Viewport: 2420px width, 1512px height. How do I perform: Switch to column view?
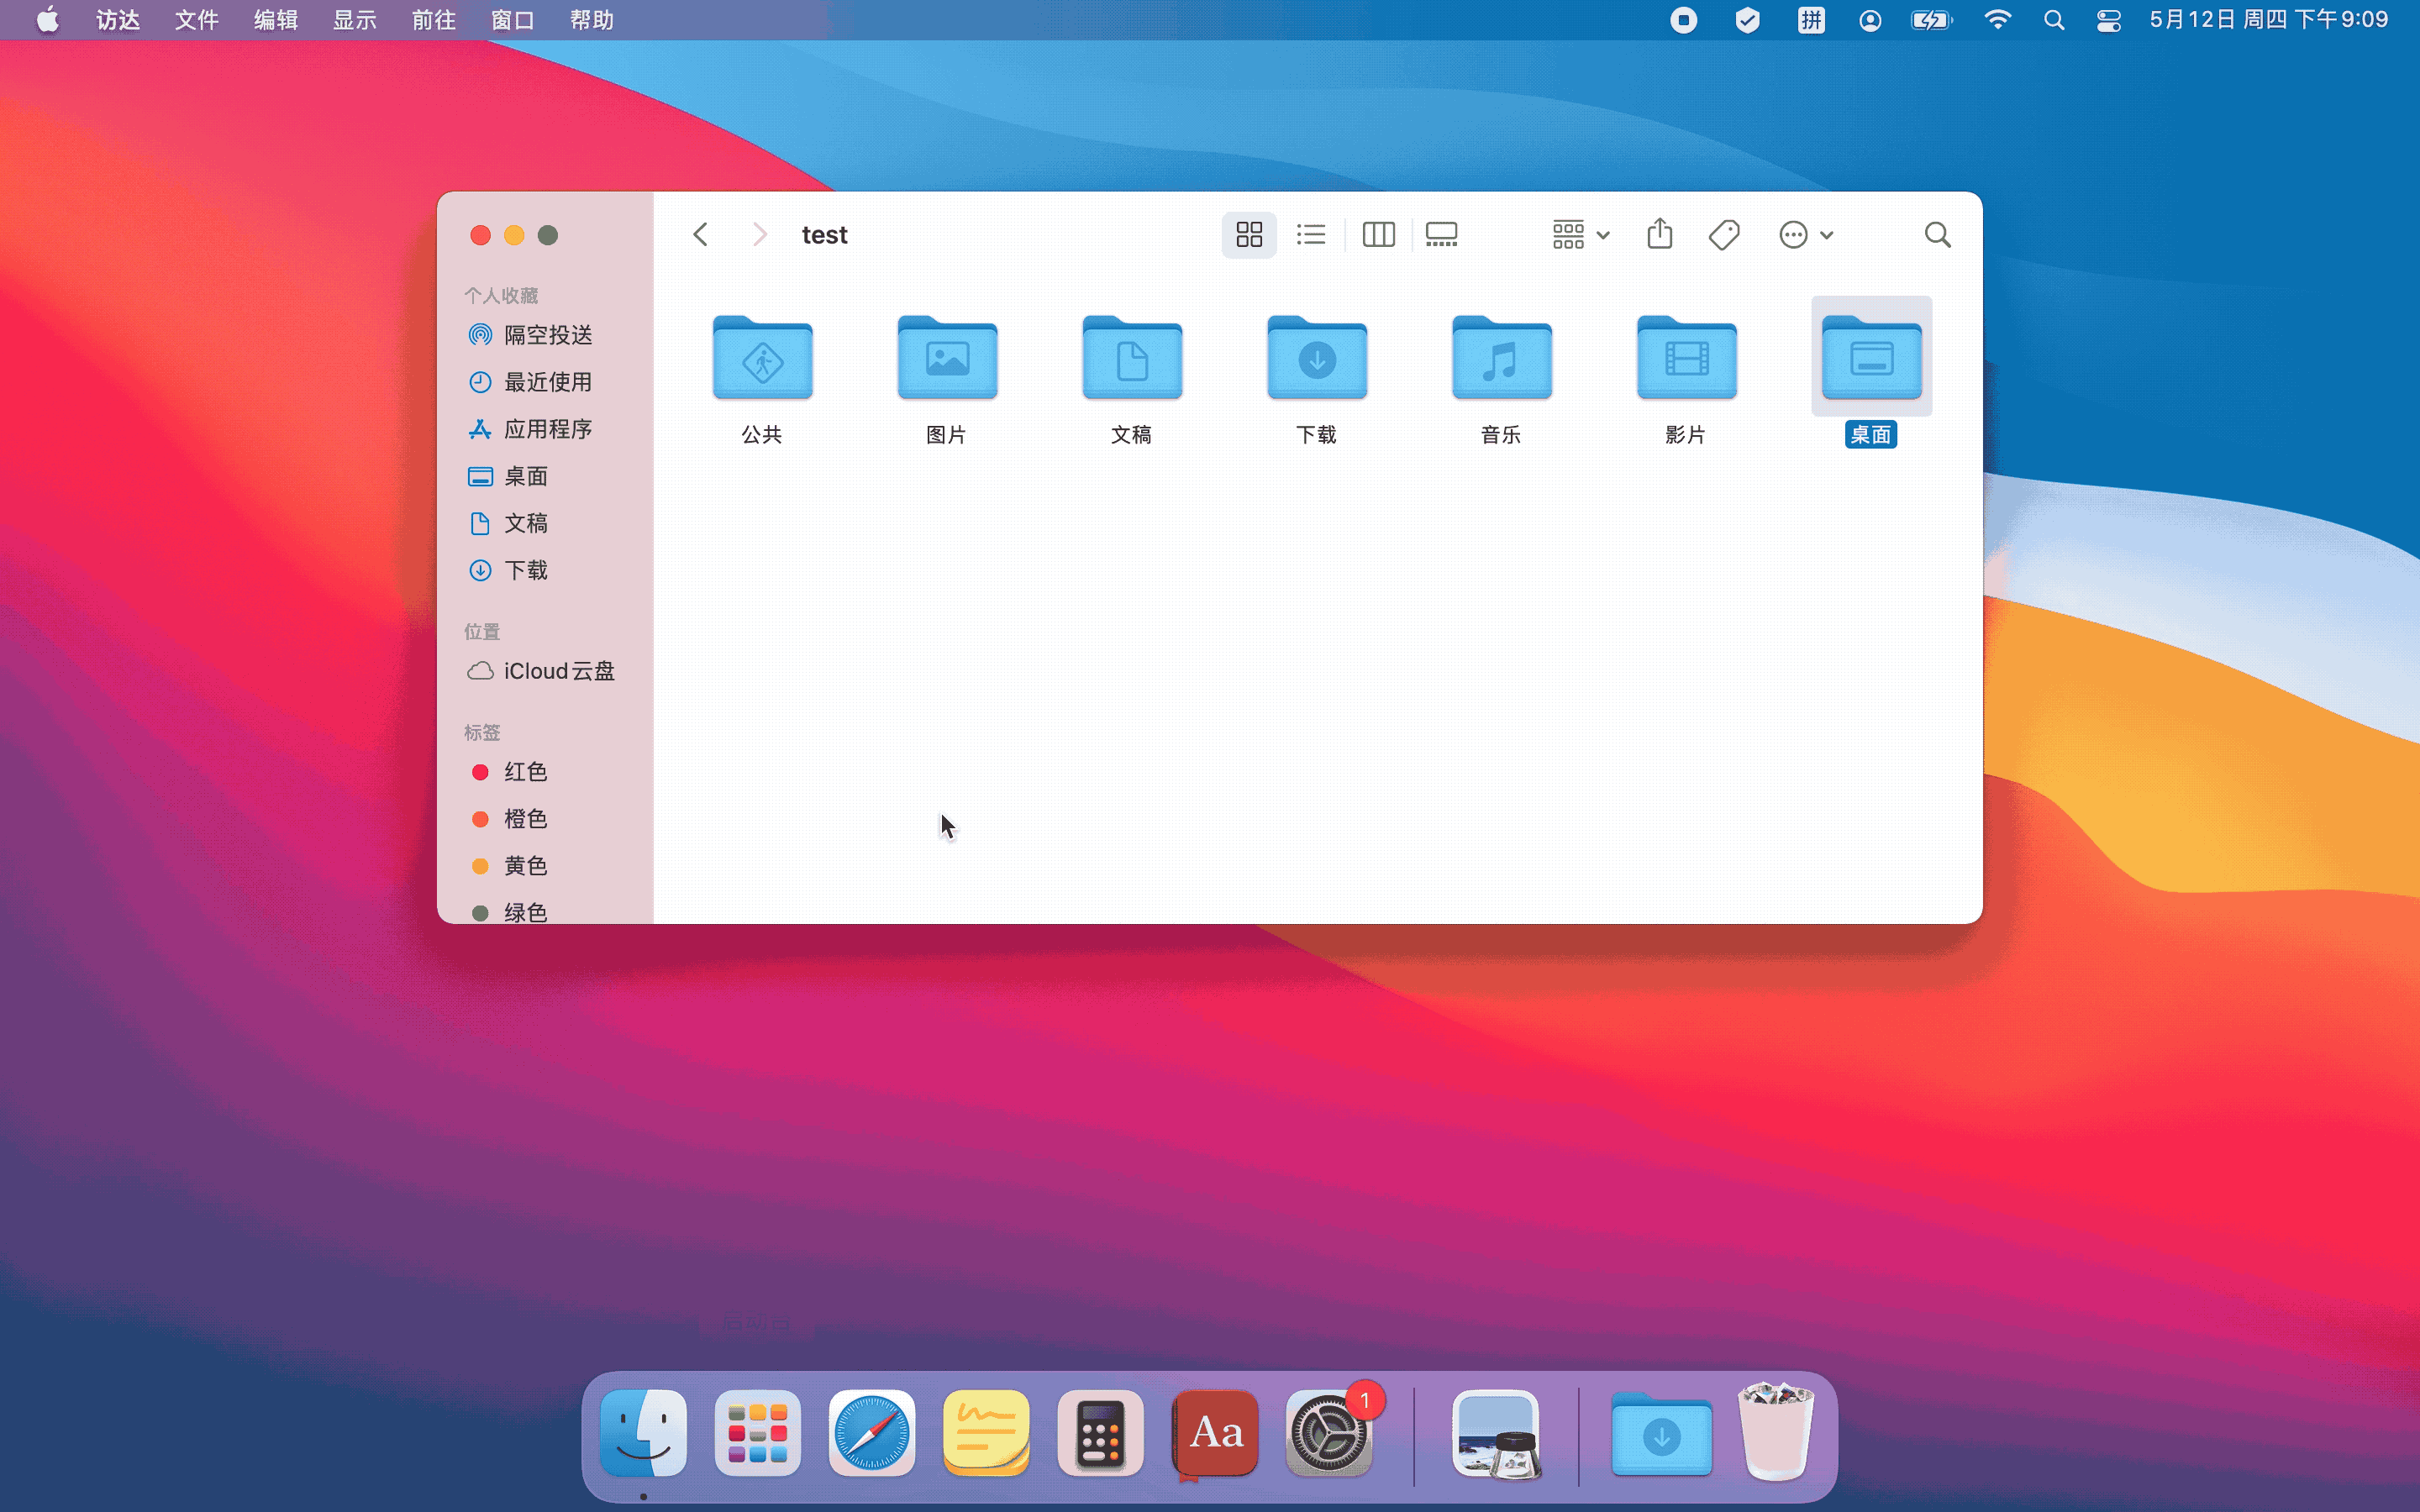tap(1378, 235)
